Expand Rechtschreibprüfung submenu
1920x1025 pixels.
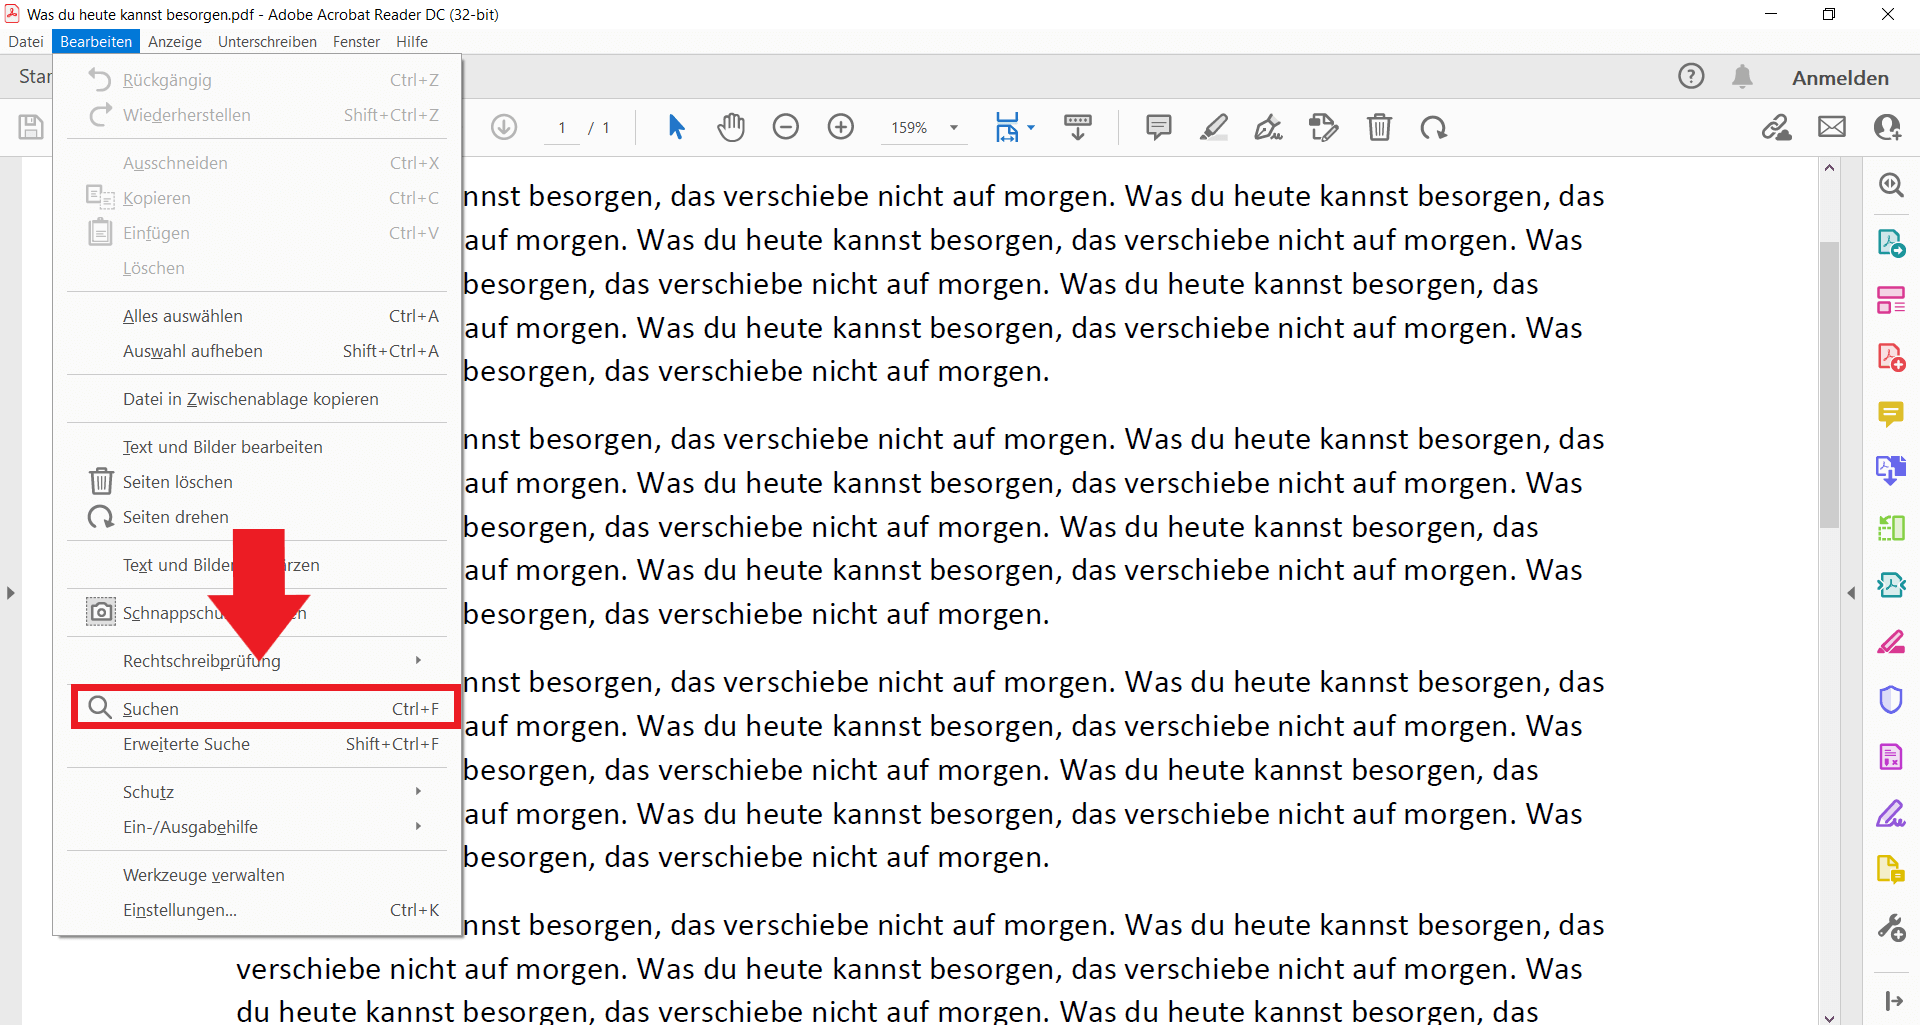coord(259,661)
